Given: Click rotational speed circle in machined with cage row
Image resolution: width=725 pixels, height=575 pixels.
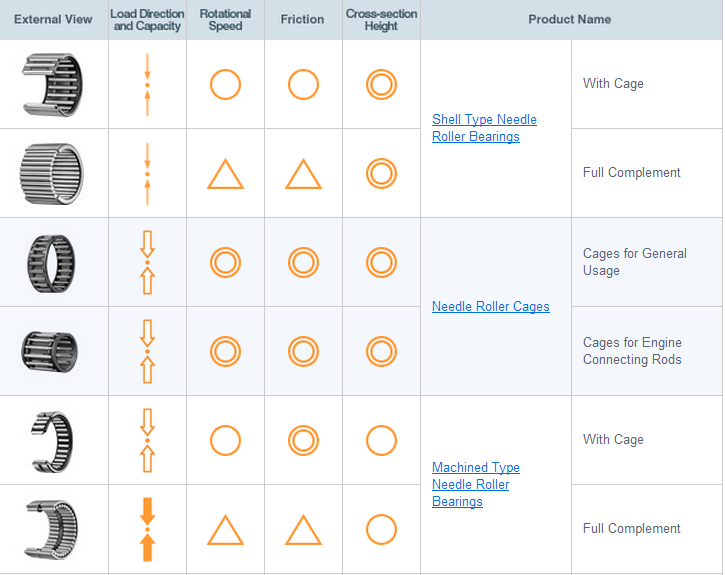Looking at the screenshot, I should (225, 440).
